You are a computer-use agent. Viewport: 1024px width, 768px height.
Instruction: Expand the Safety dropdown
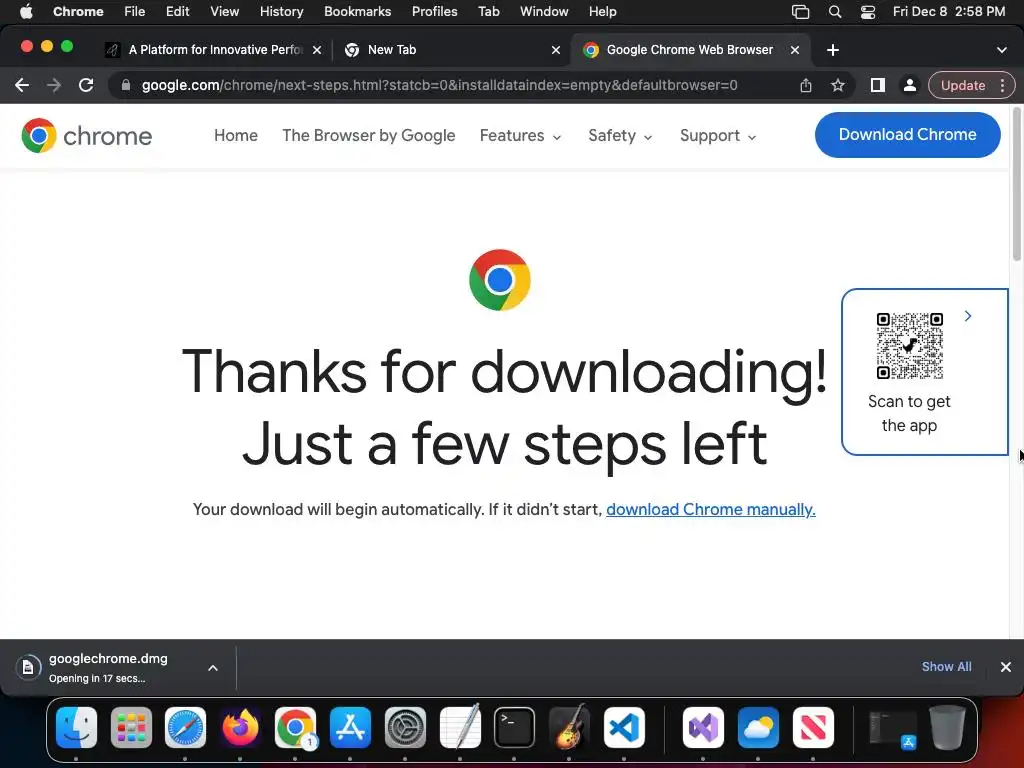tap(620, 136)
